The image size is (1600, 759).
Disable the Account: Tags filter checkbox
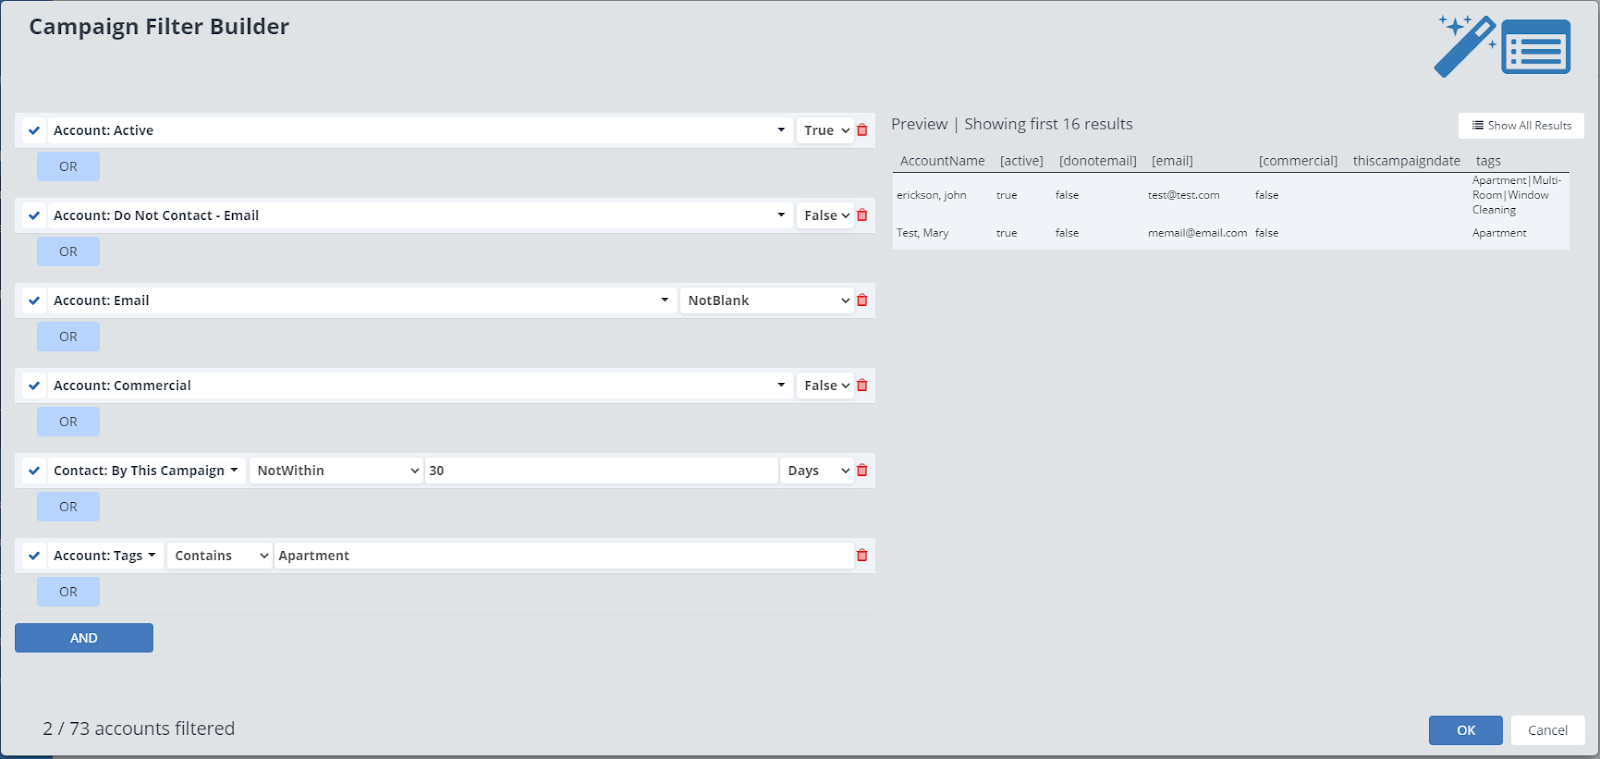[34, 555]
